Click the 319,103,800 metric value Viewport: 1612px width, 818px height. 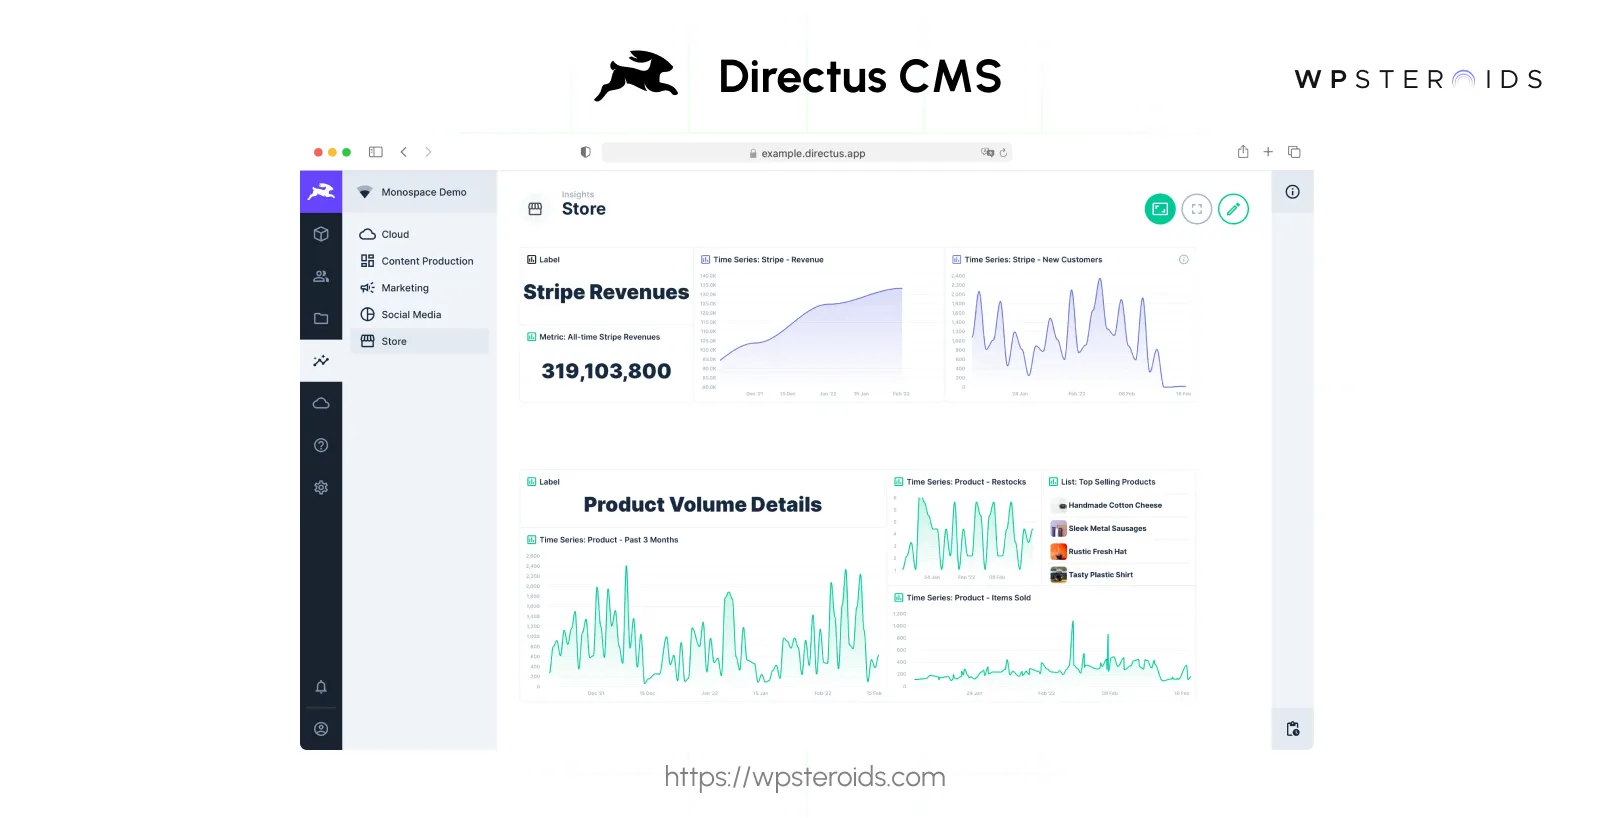pyautogui.click(x=606, y=371)
